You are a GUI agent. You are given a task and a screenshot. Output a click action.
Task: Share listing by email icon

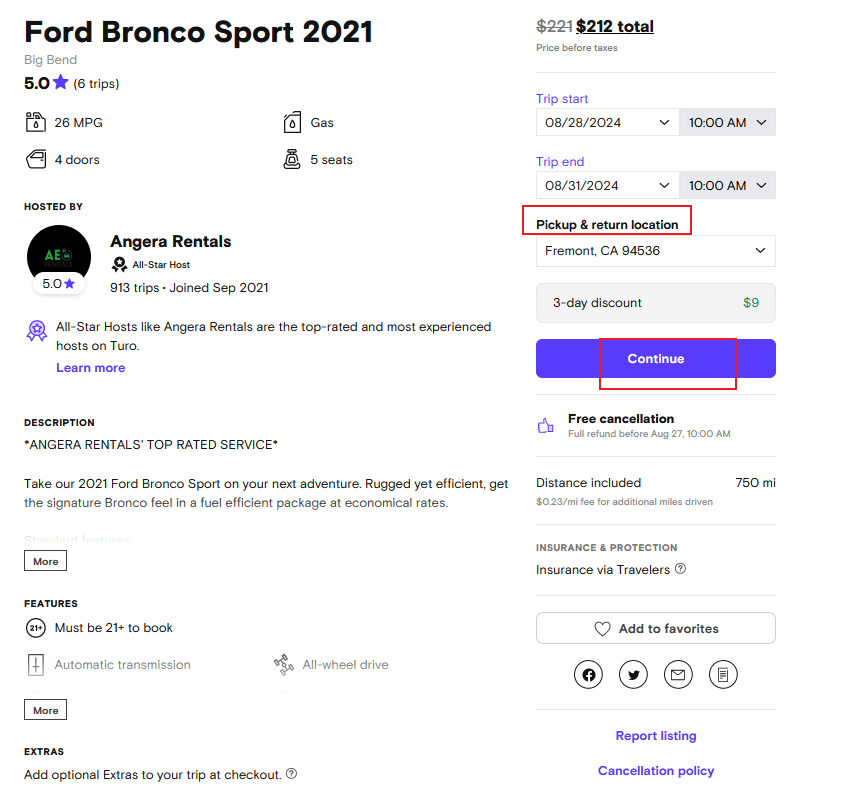(x=678, y=675)
